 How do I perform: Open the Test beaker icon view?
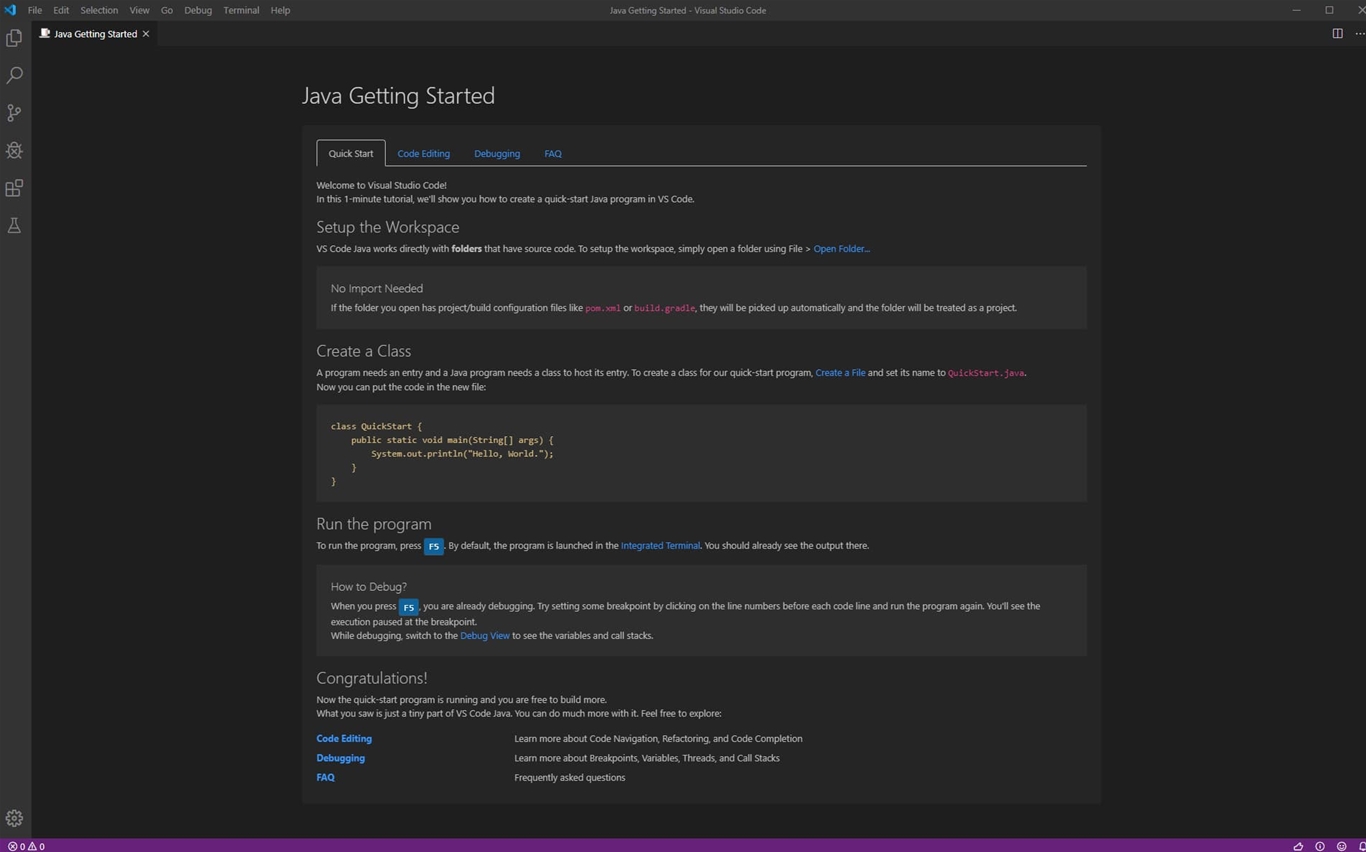coord(14,226)
